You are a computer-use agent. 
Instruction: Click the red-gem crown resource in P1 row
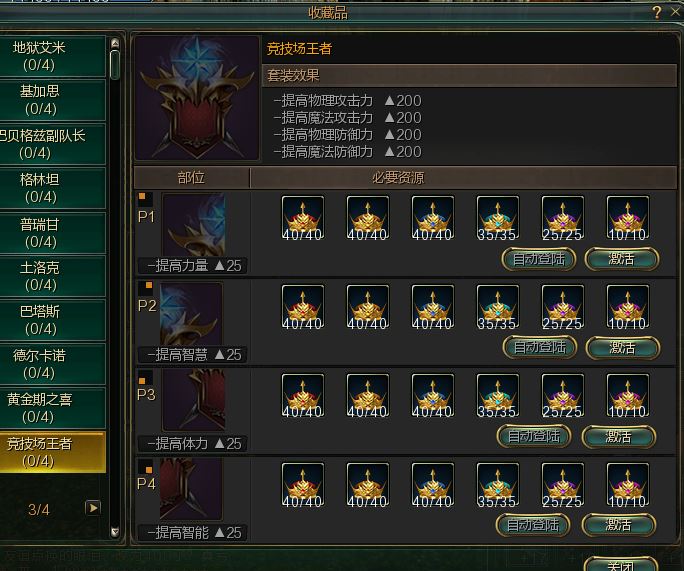(303, 218)
